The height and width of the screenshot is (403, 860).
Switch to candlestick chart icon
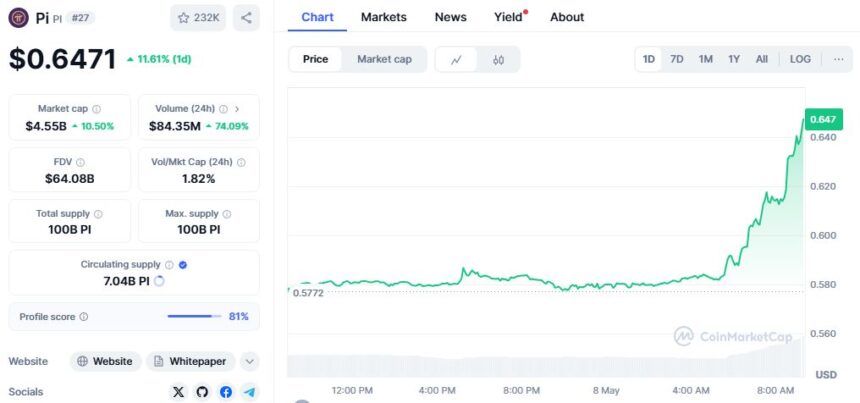point(498,59)
